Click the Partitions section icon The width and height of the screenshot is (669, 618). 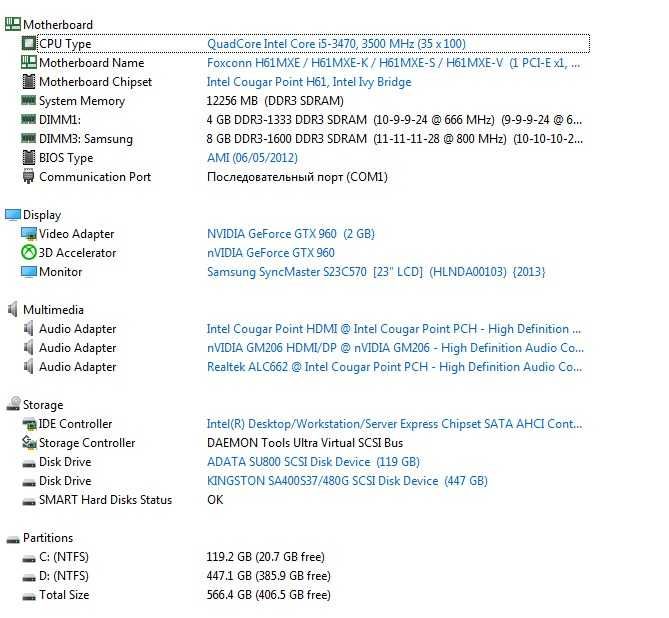coord(13,539)
